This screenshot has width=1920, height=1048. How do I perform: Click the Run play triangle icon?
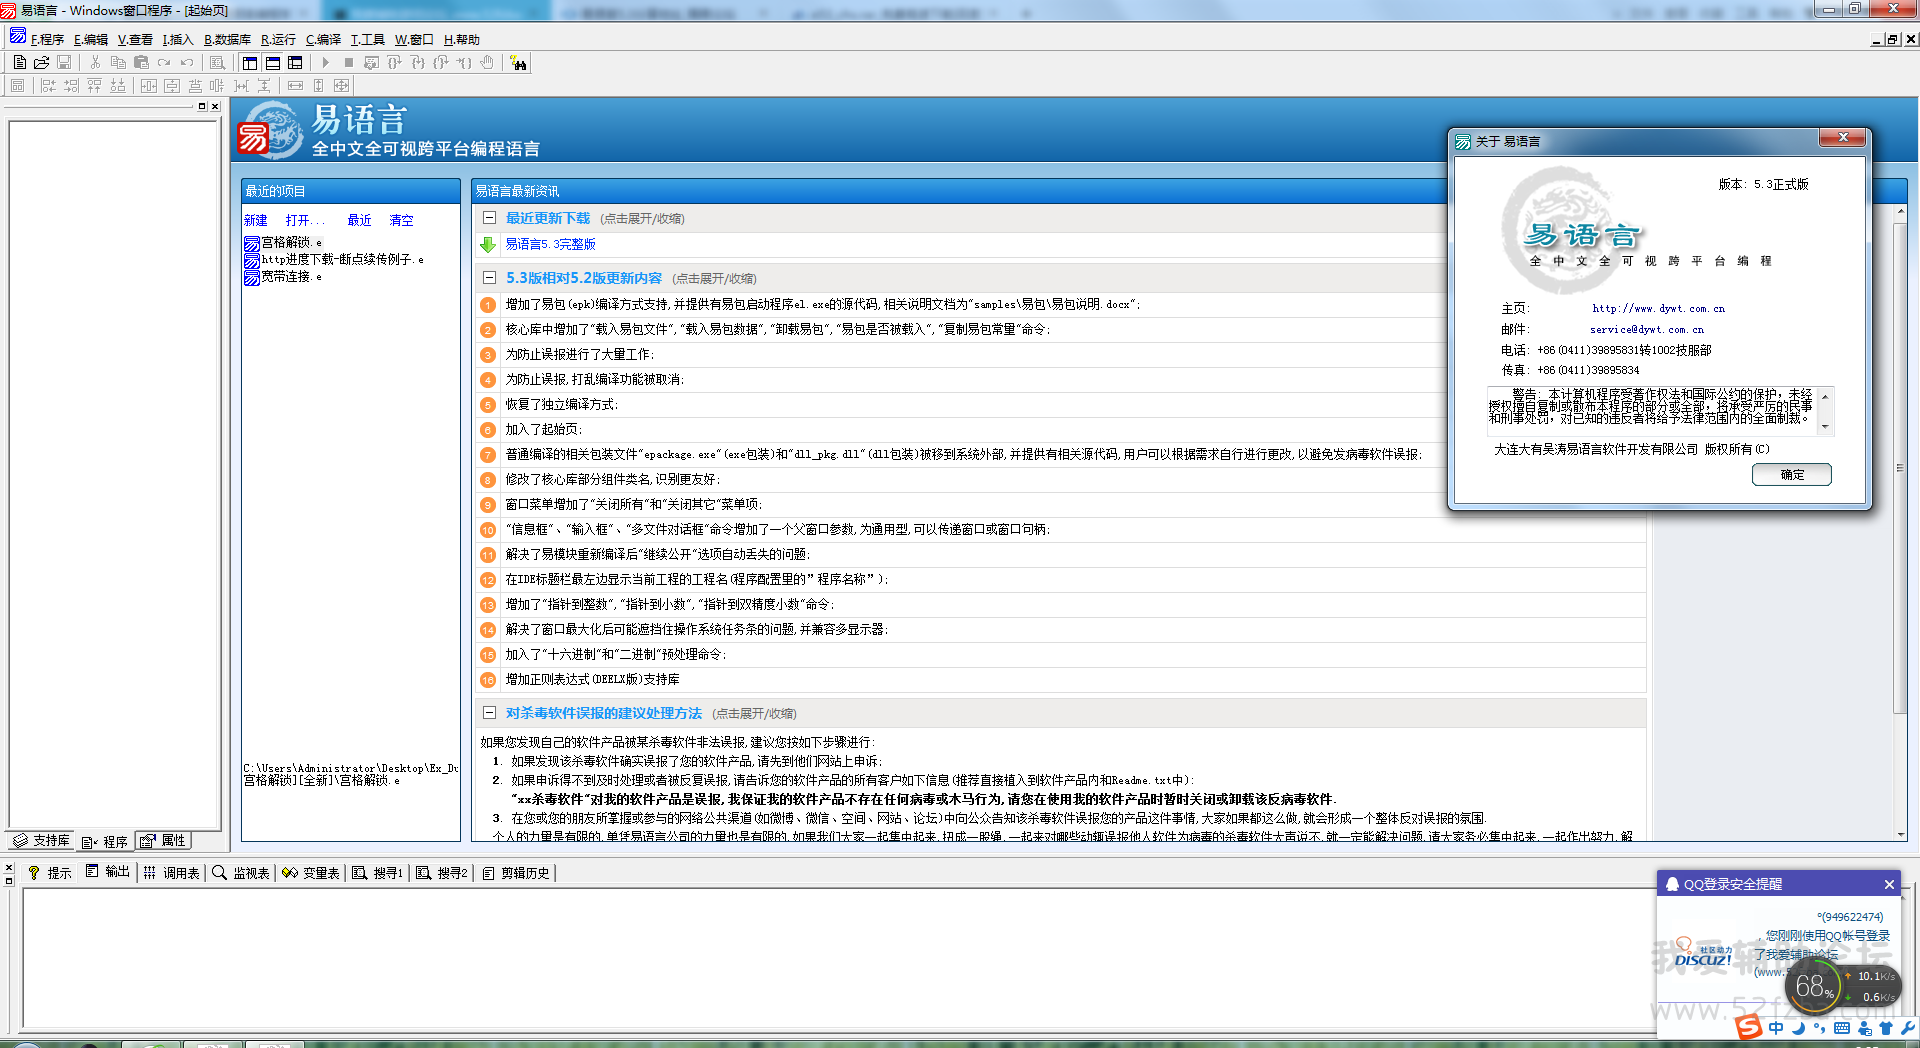click(x=325, y=62)
